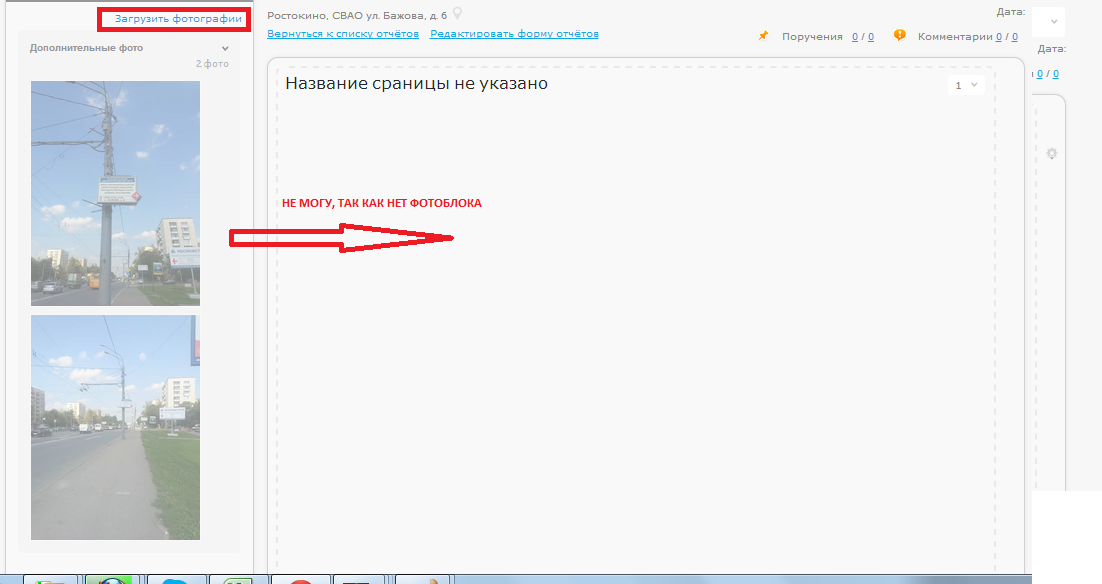
Task: Click the orange exclamation comment bubble icon
Action: [x=899, y=36]
